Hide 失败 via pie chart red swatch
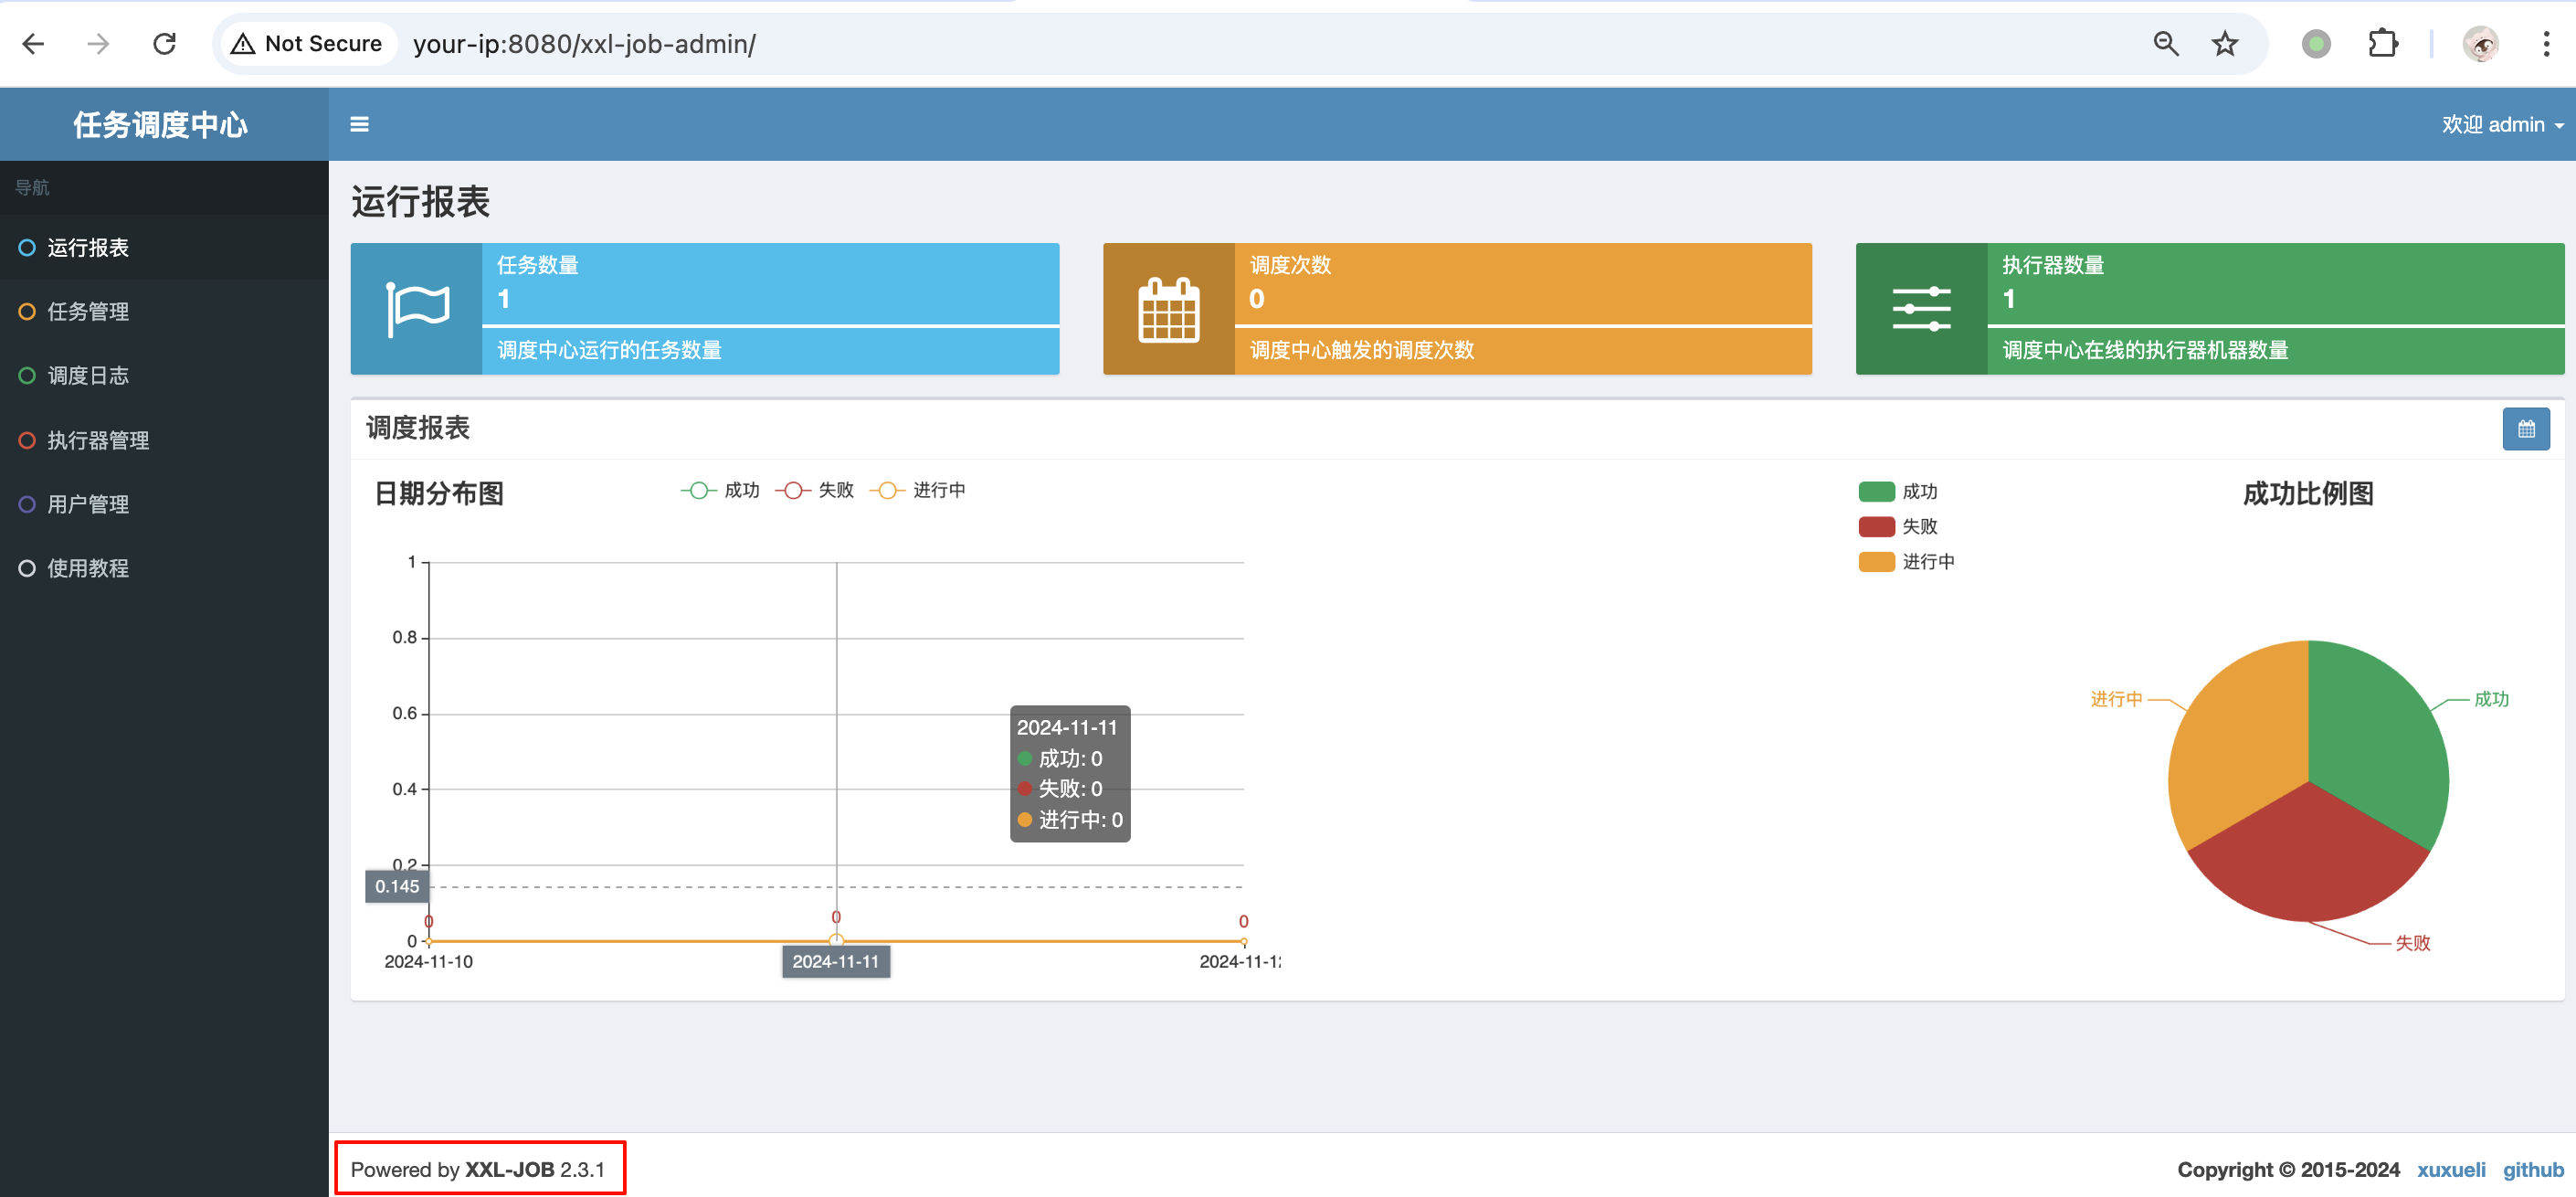The image size is (2576, 1197). tap(1876, 526)
